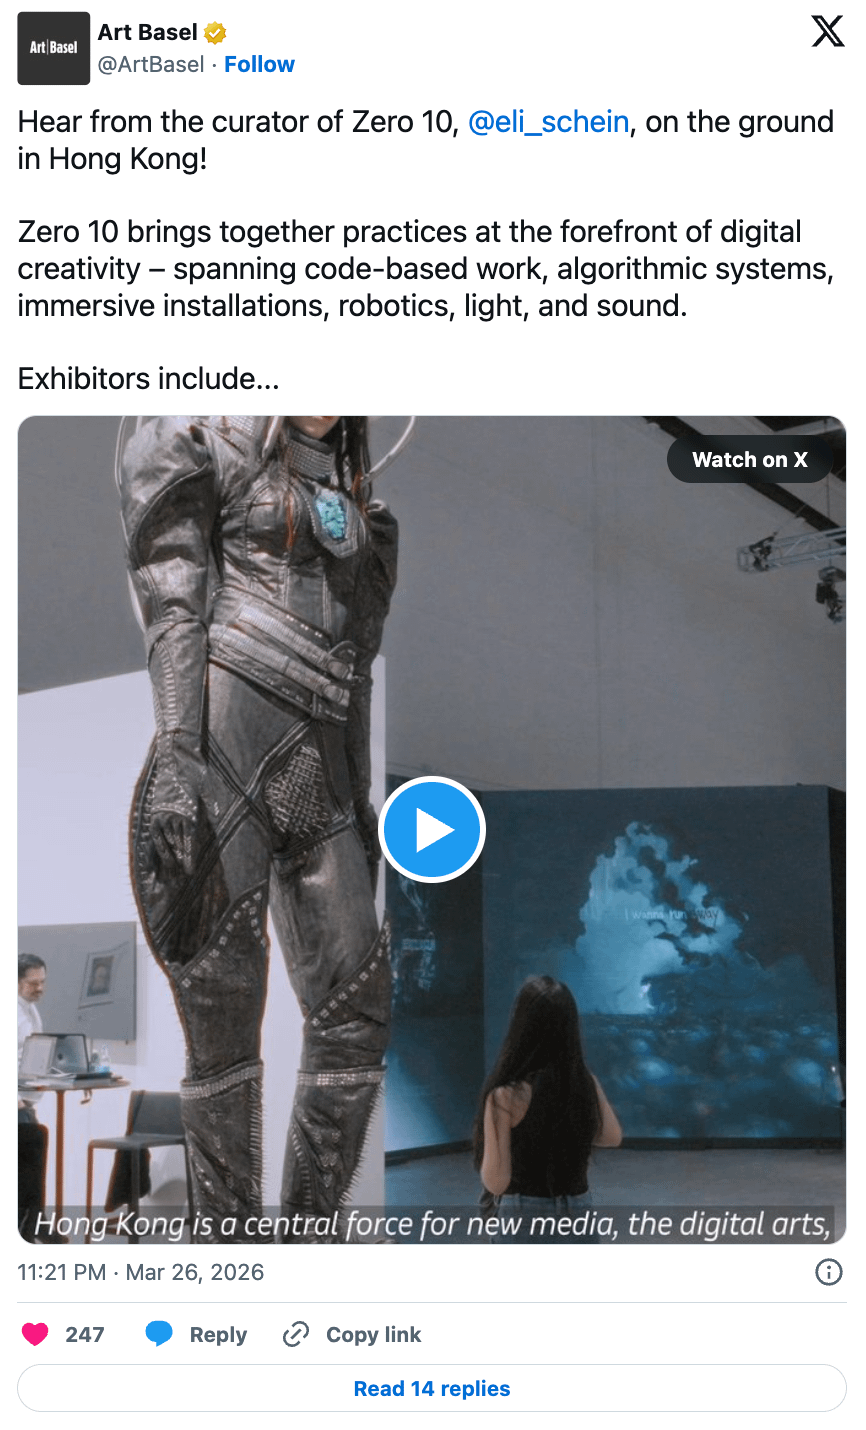Screen dimensions: 866x1430
Task: Click the Reply label text
Action: pos(218,1335)
